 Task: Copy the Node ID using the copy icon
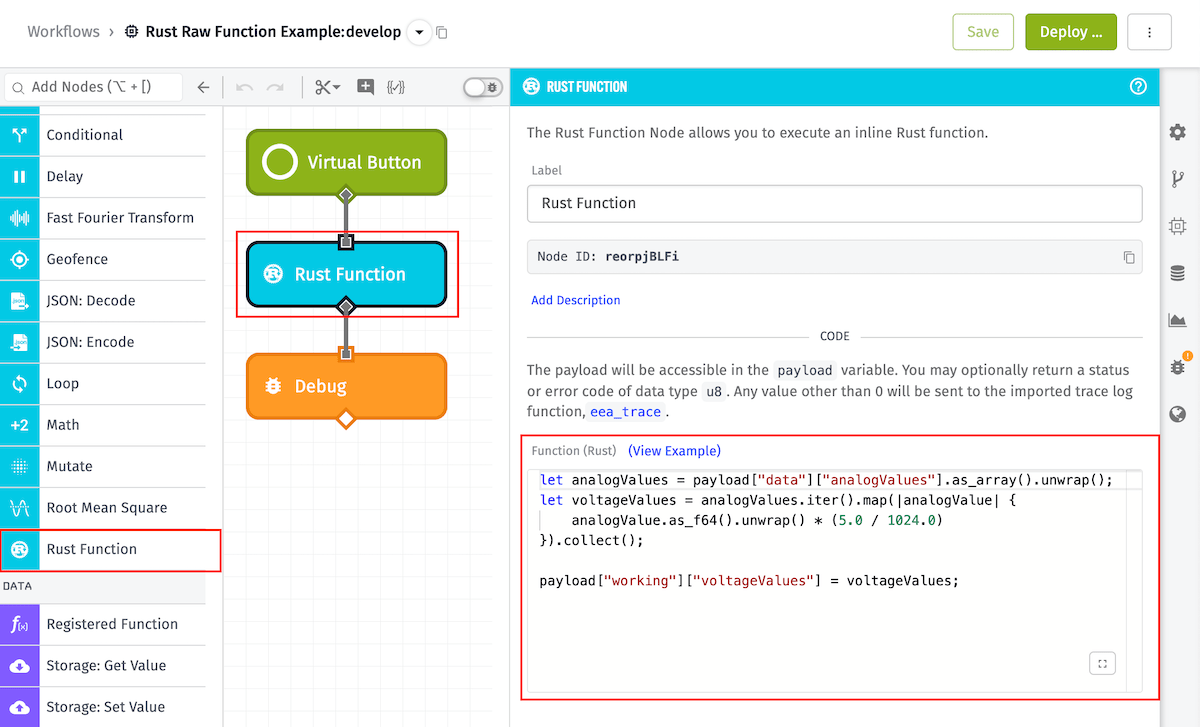[1129, 257]
